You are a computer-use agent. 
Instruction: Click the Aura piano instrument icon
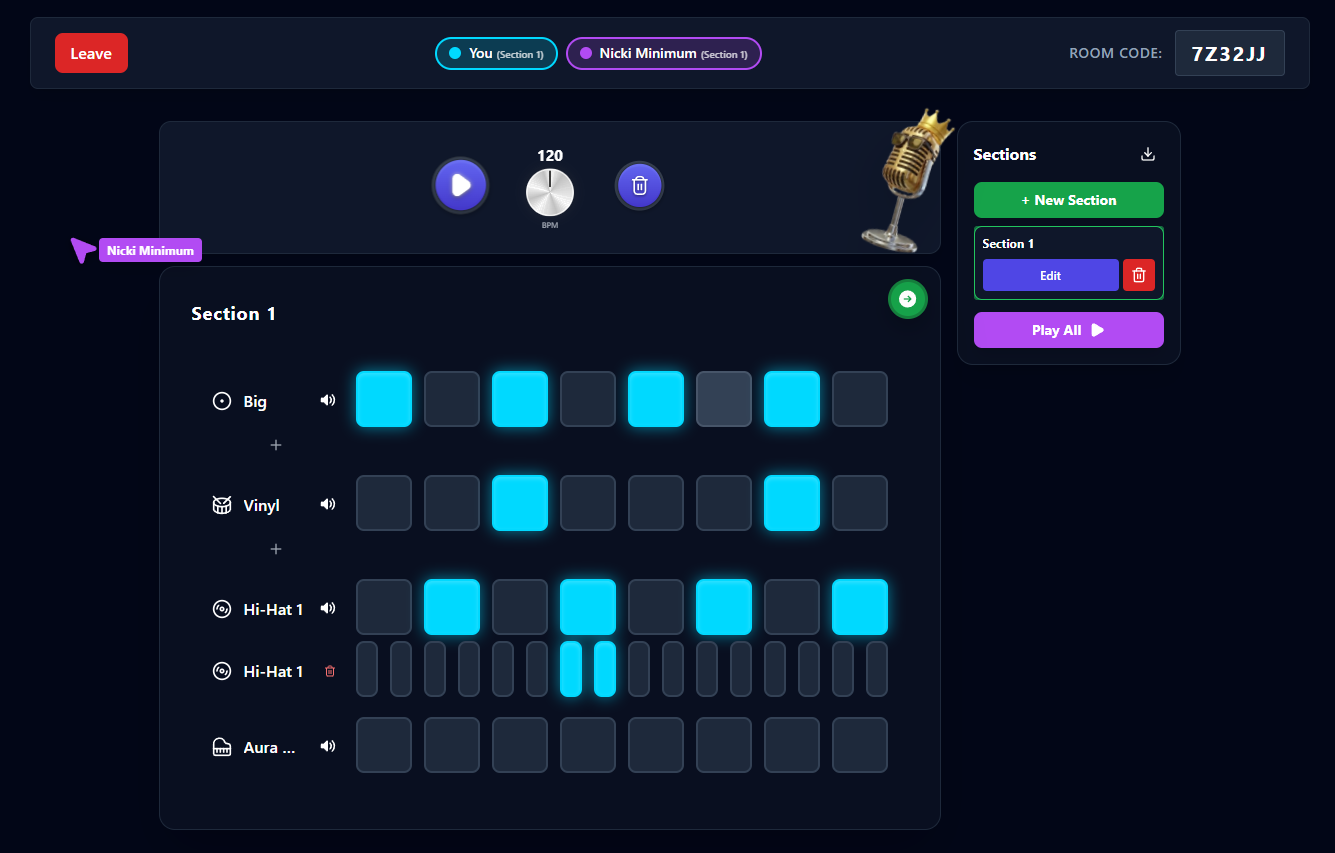(x=221, y=746)
